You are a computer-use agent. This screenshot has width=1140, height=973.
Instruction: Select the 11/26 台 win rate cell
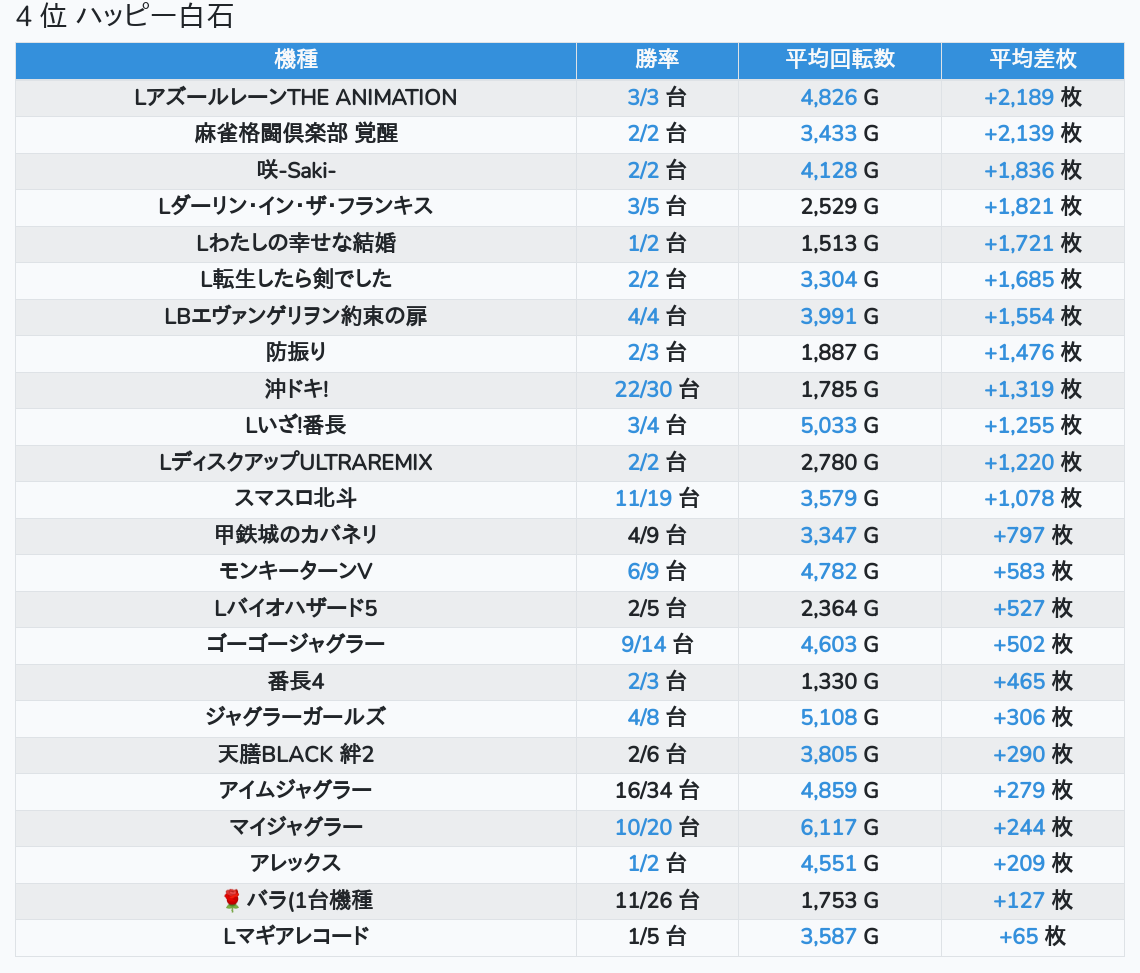click(657, 900)
